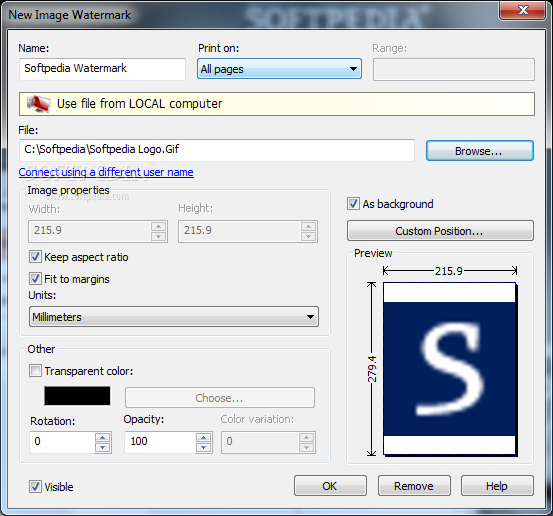The width and height of the screenshot is (553, 516).
Task: Click the Color variation value field
Action: click(x=260, y=442)
